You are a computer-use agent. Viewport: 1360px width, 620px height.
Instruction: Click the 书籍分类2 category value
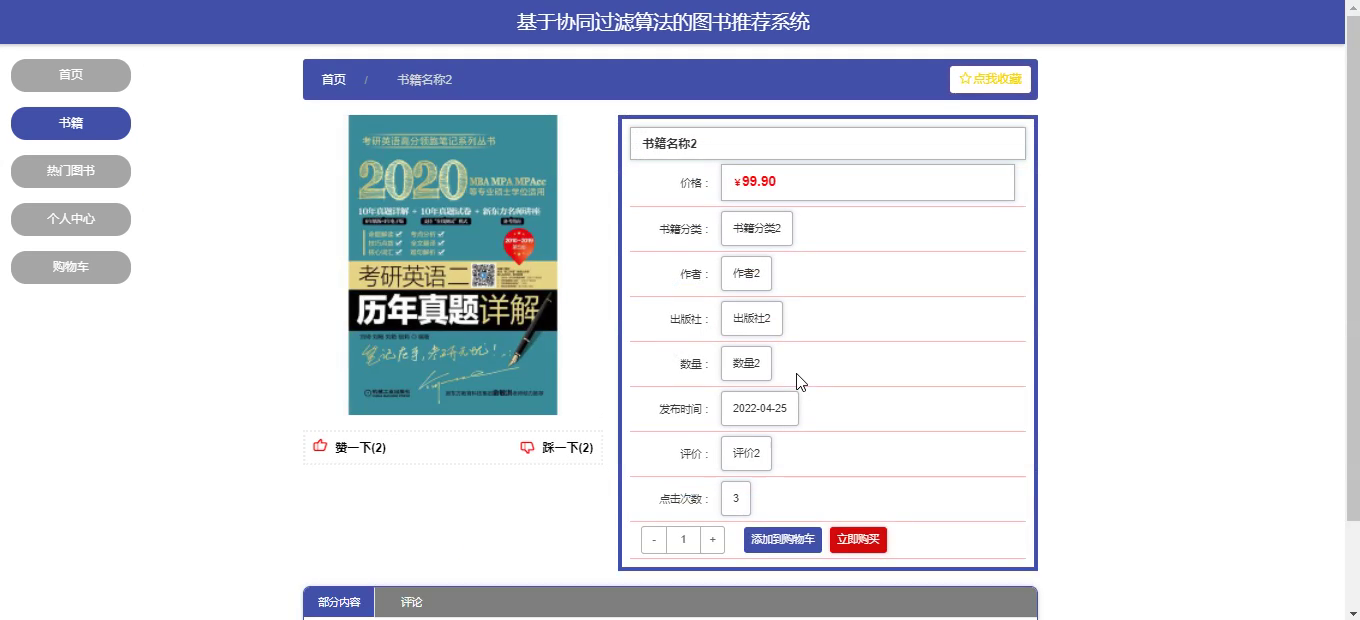click(x=757, y=228)
